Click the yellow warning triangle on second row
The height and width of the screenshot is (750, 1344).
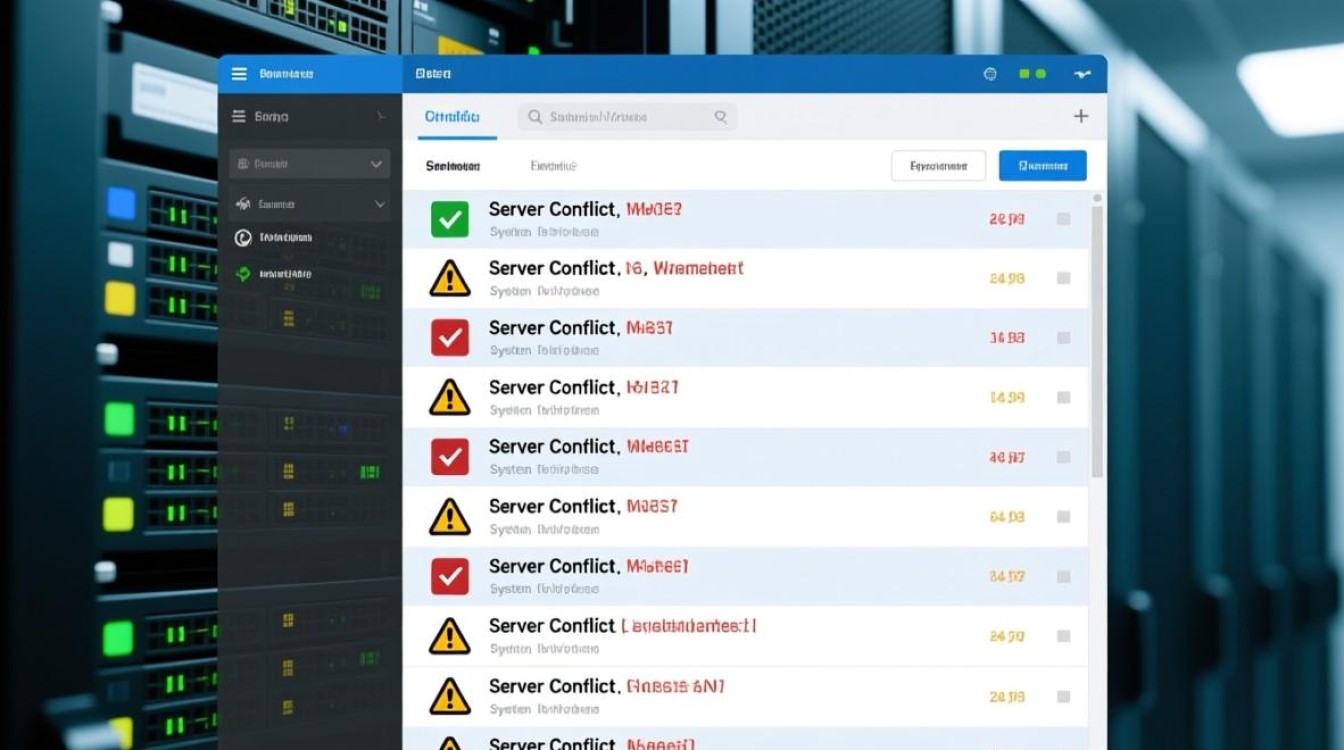click(x=450, y=279)
